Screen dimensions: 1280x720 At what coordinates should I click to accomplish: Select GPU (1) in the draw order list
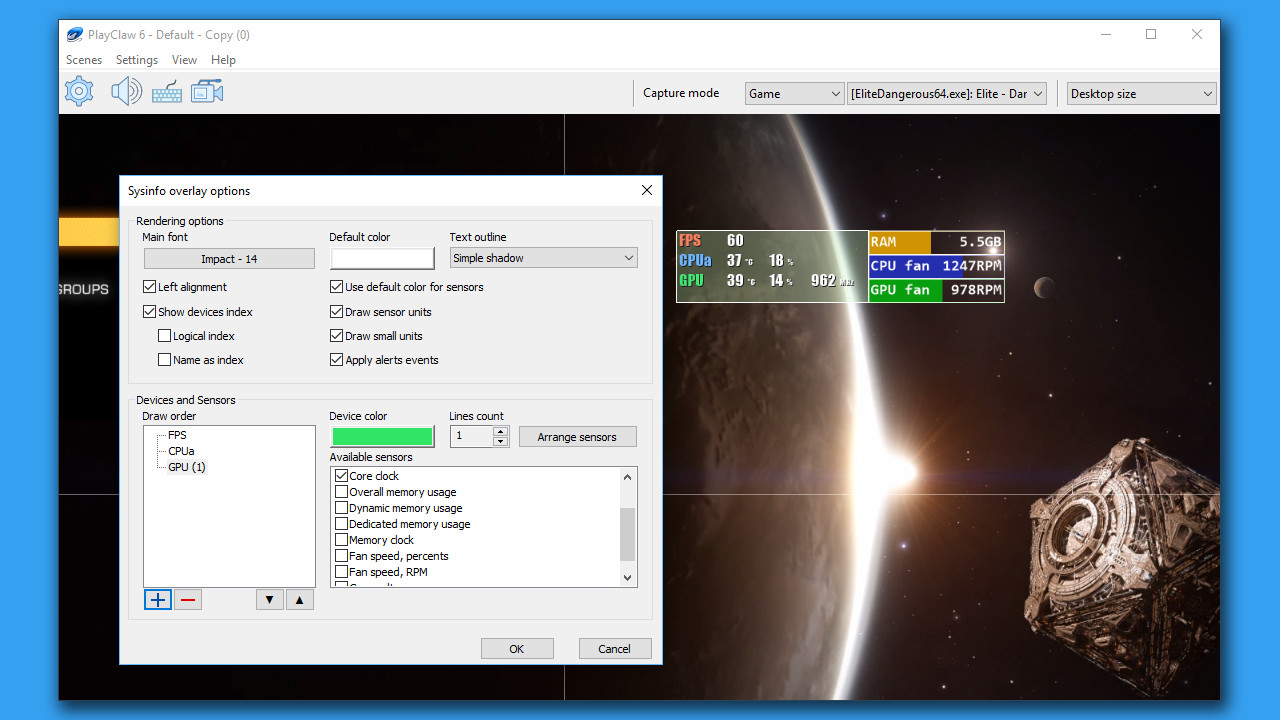click(185, 467)
